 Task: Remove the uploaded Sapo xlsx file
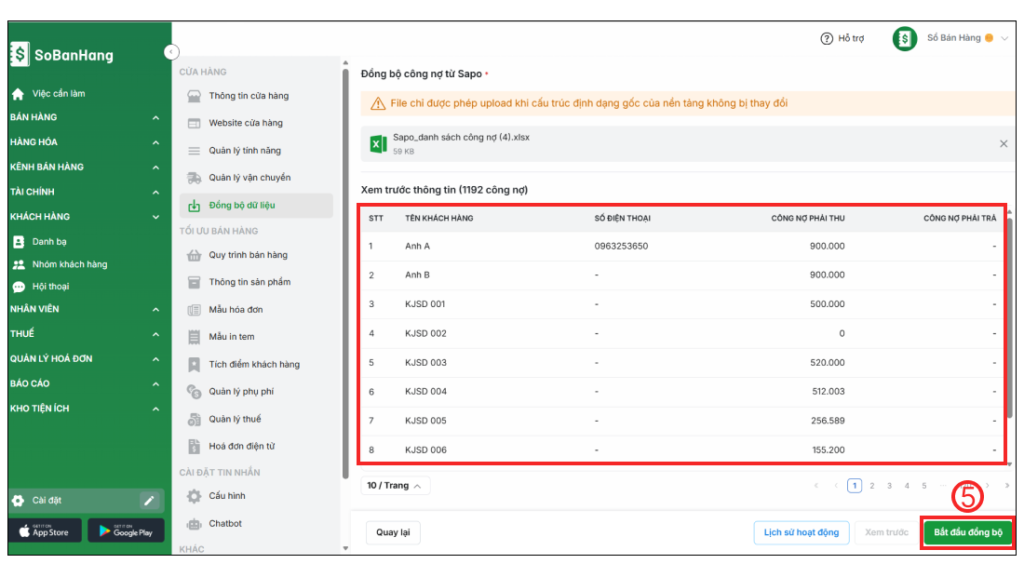[x=1003, y=144]
